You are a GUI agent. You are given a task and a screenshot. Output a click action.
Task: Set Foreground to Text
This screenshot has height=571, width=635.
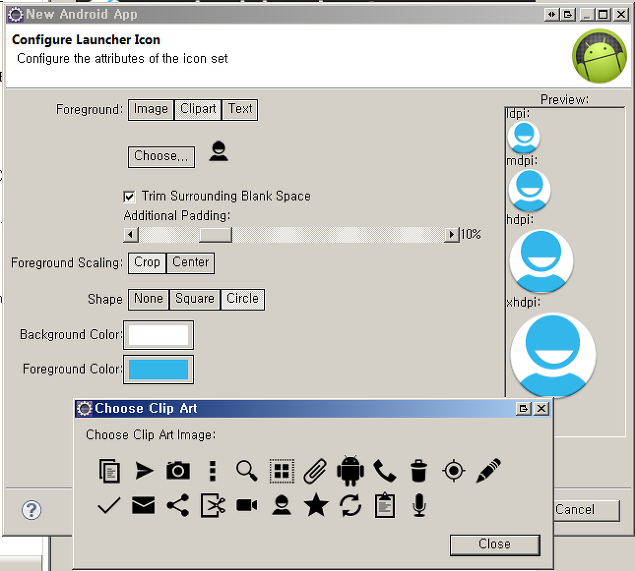[x=240, y=110]
